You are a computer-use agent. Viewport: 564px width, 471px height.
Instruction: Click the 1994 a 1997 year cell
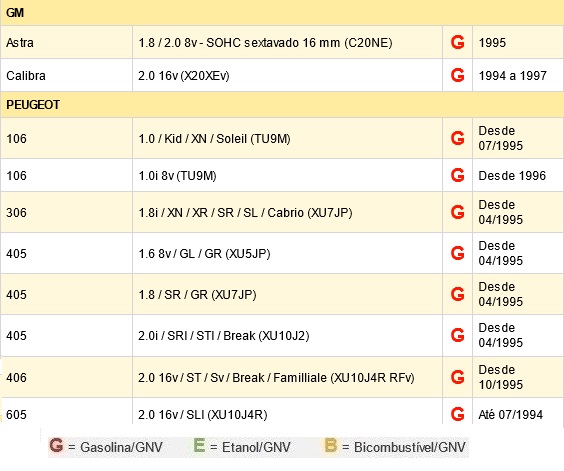(x=518, y=76)
